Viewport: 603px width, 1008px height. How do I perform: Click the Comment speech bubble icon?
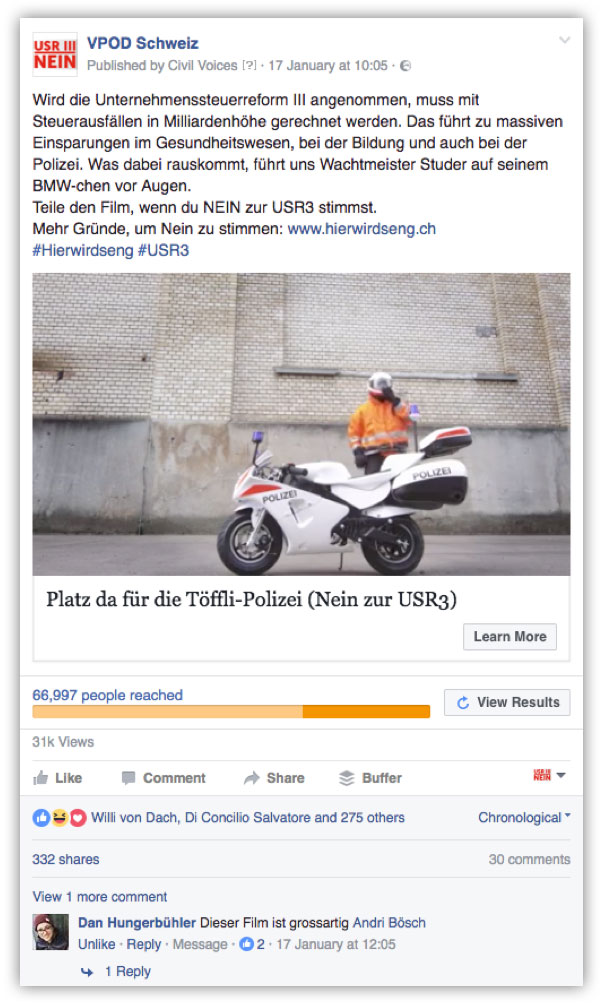coord(129,778)
